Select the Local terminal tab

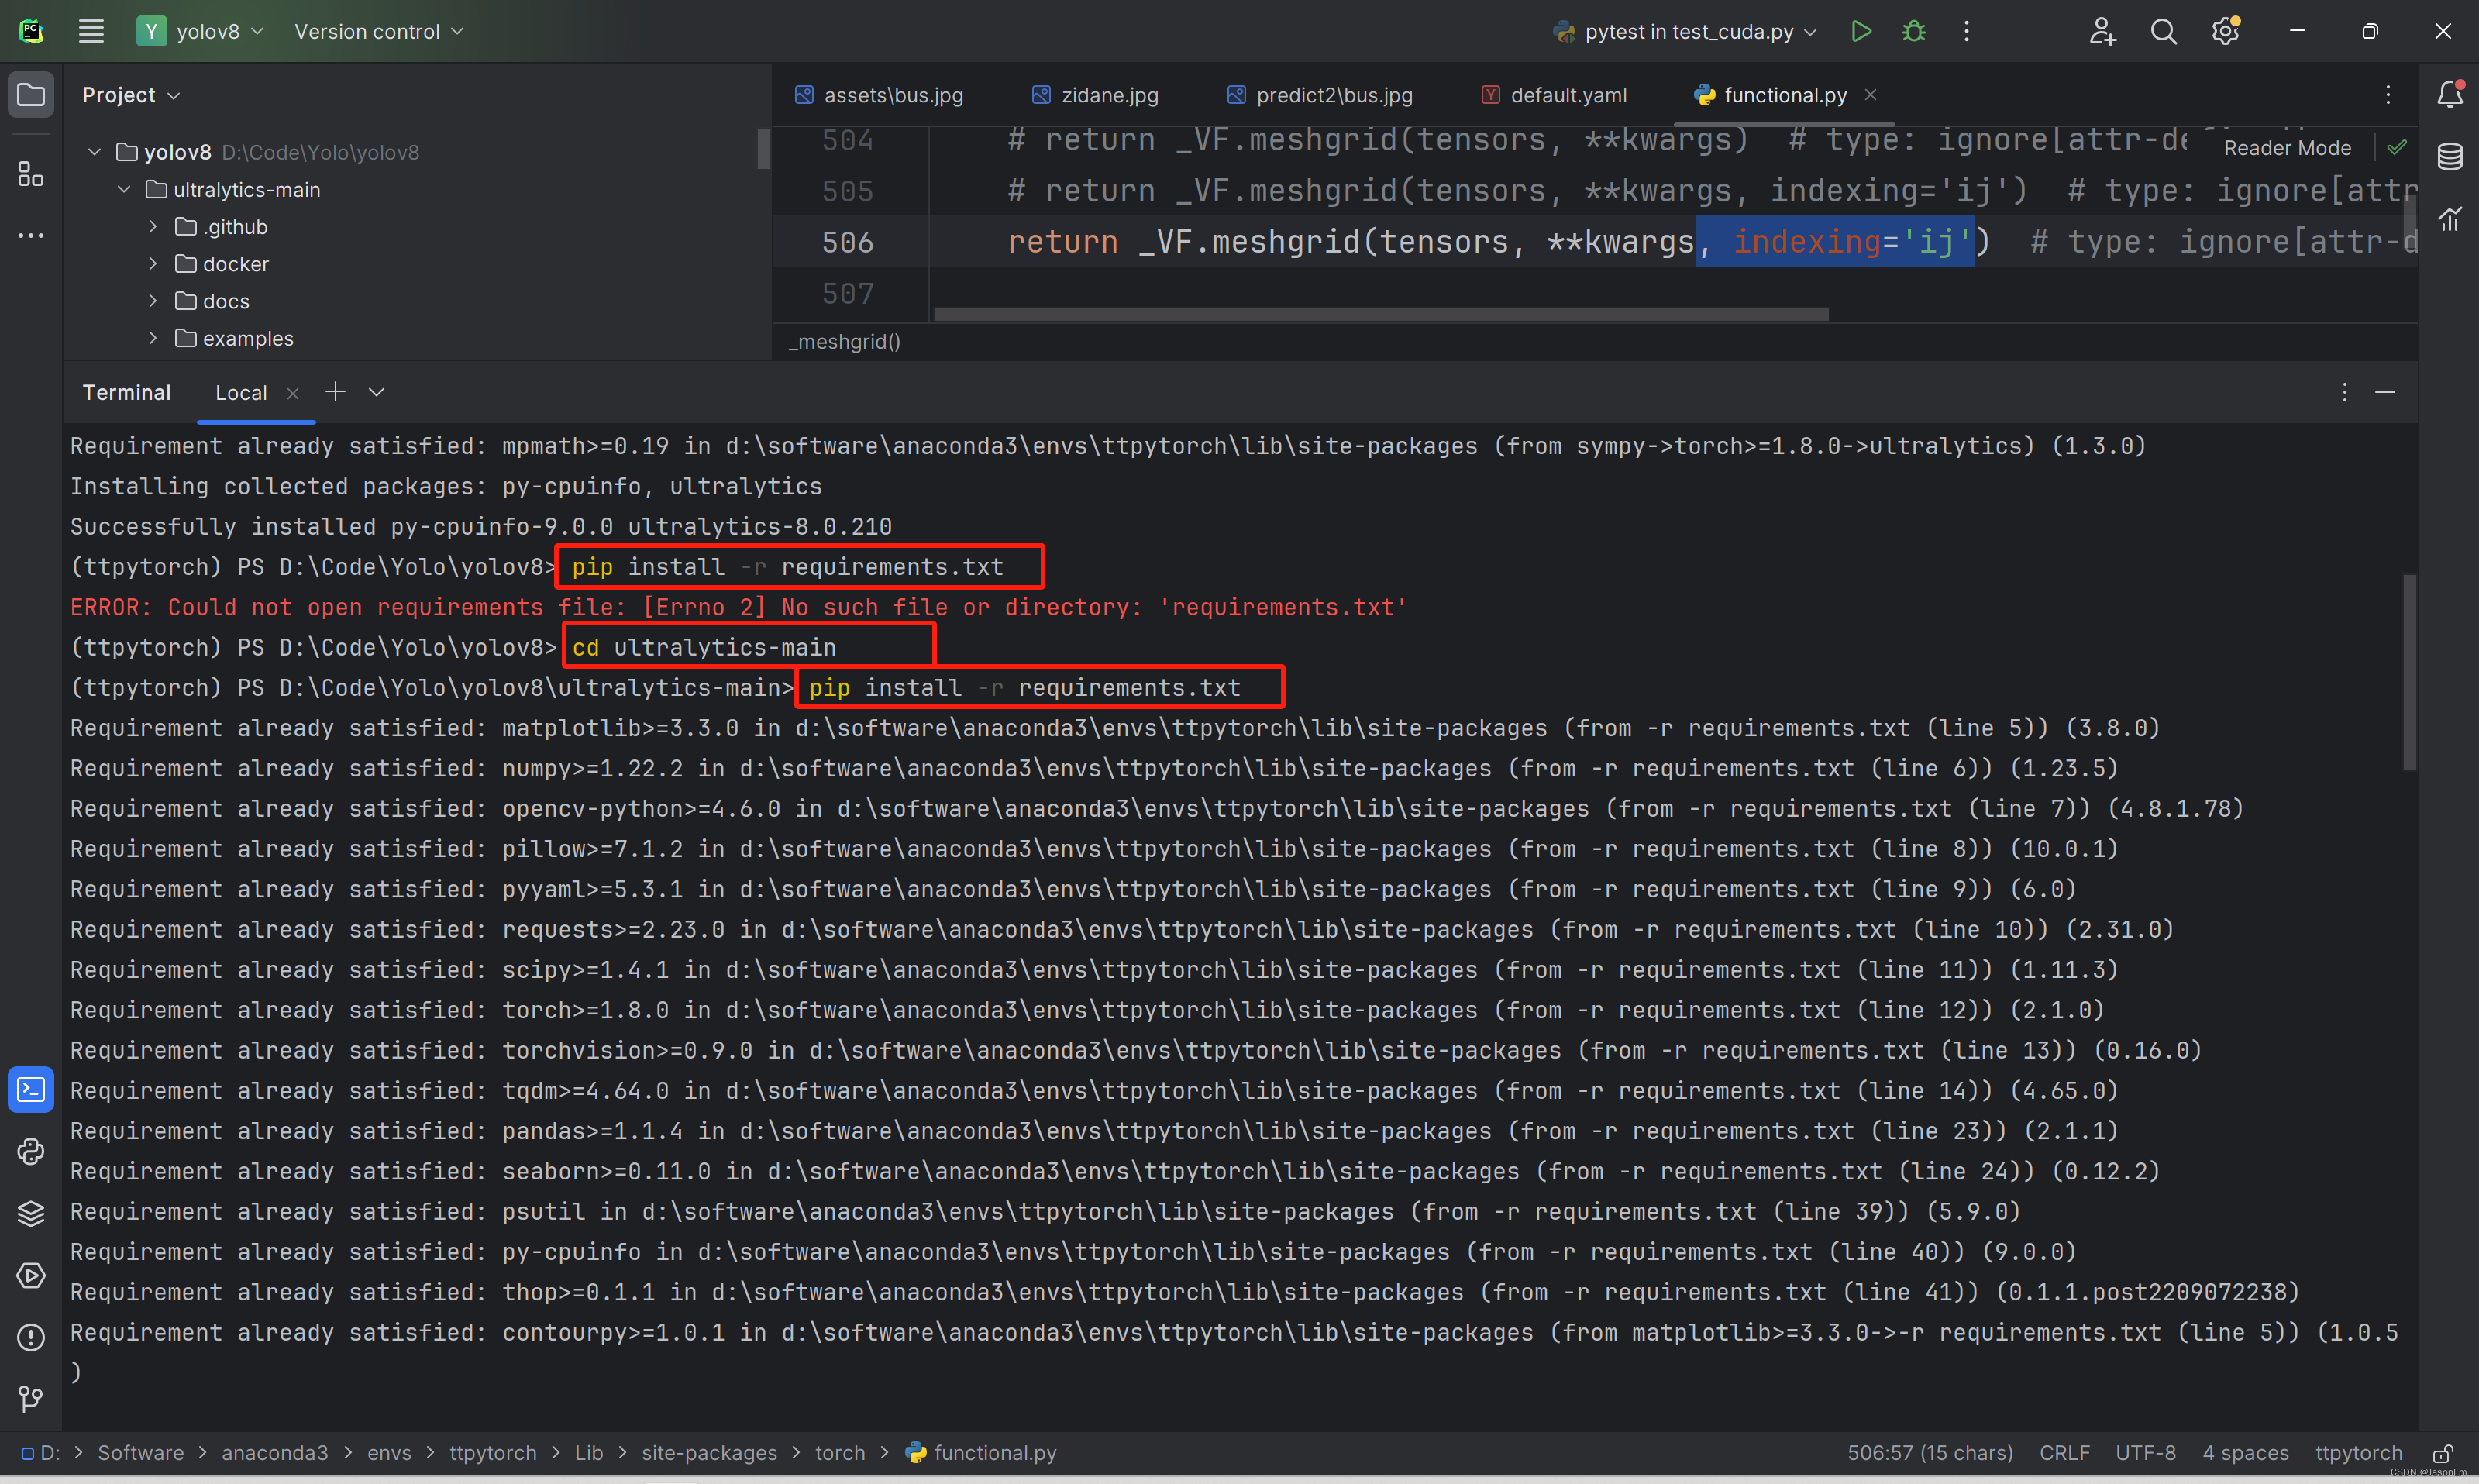[241, 393]
